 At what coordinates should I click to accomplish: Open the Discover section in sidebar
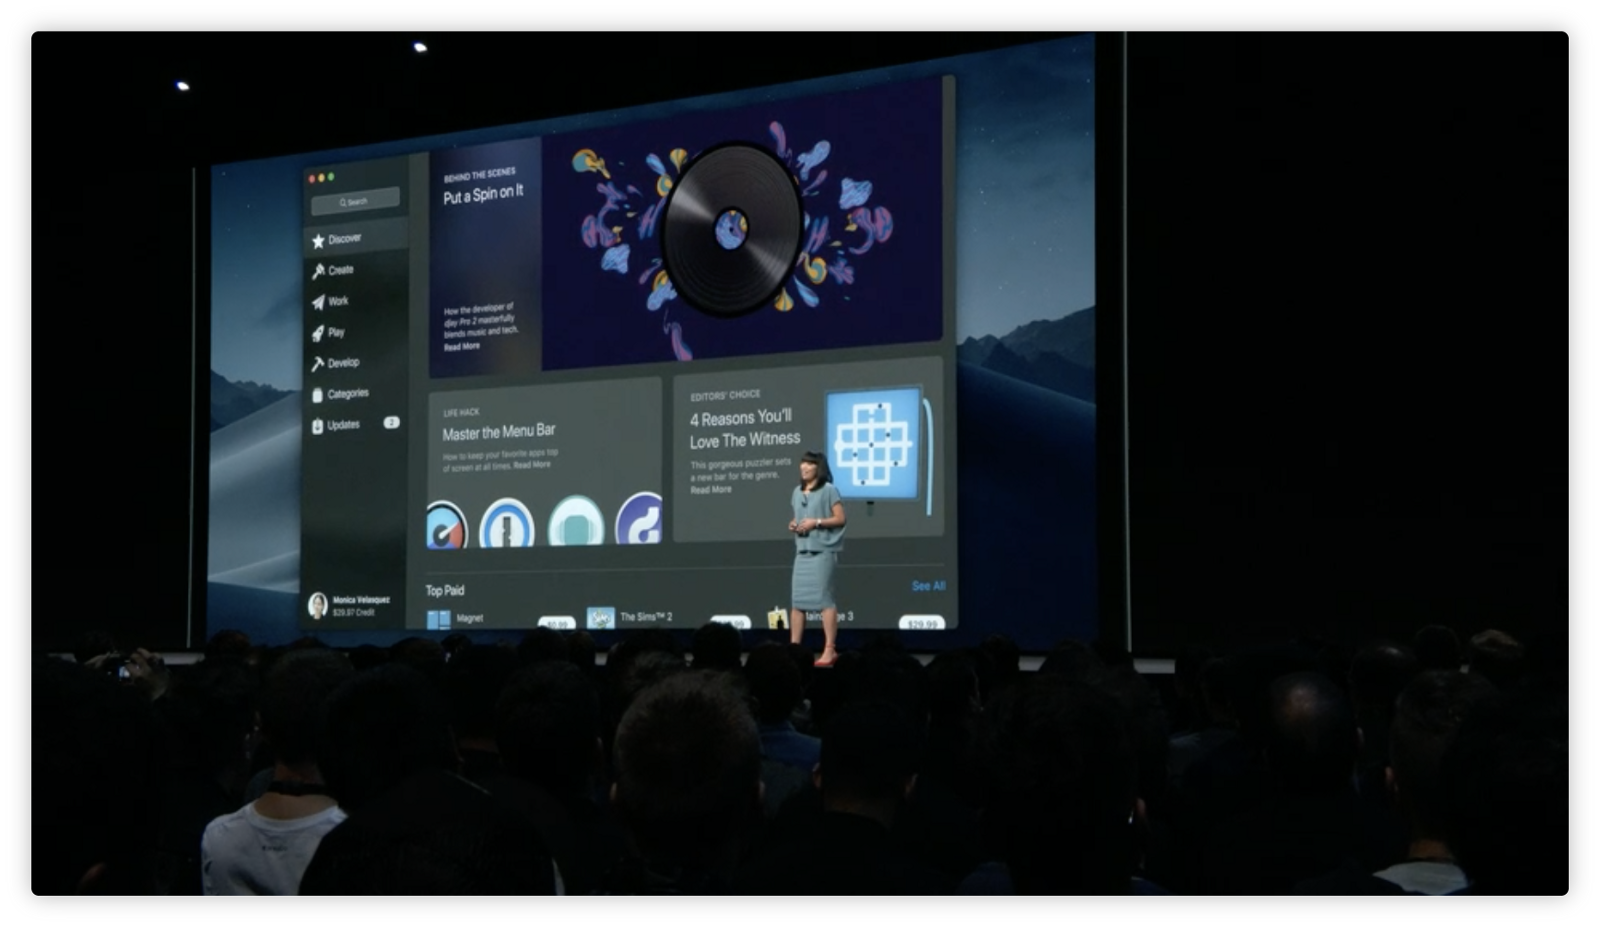(343, 239)
